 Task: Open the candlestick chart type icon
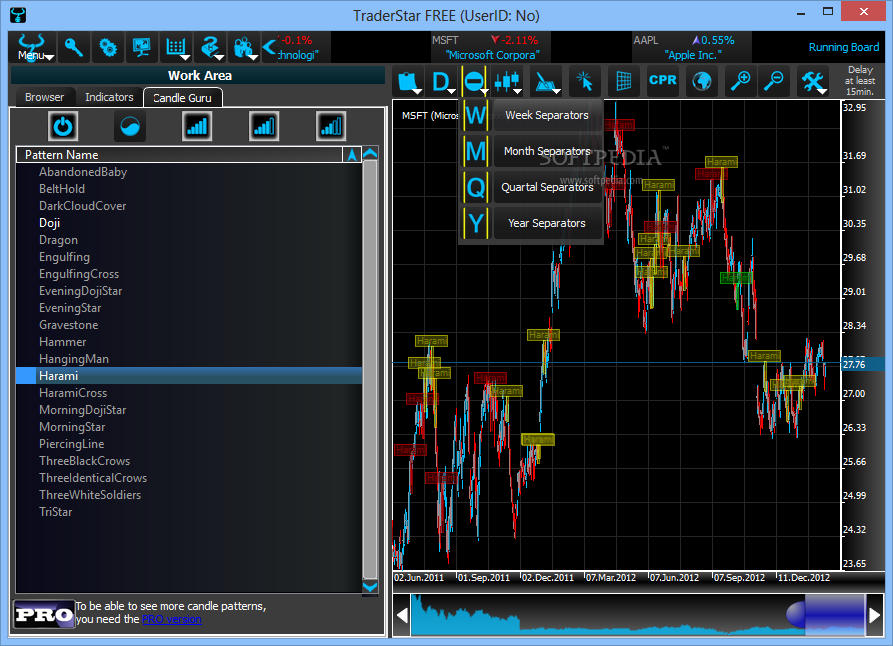tap(507, 81)
